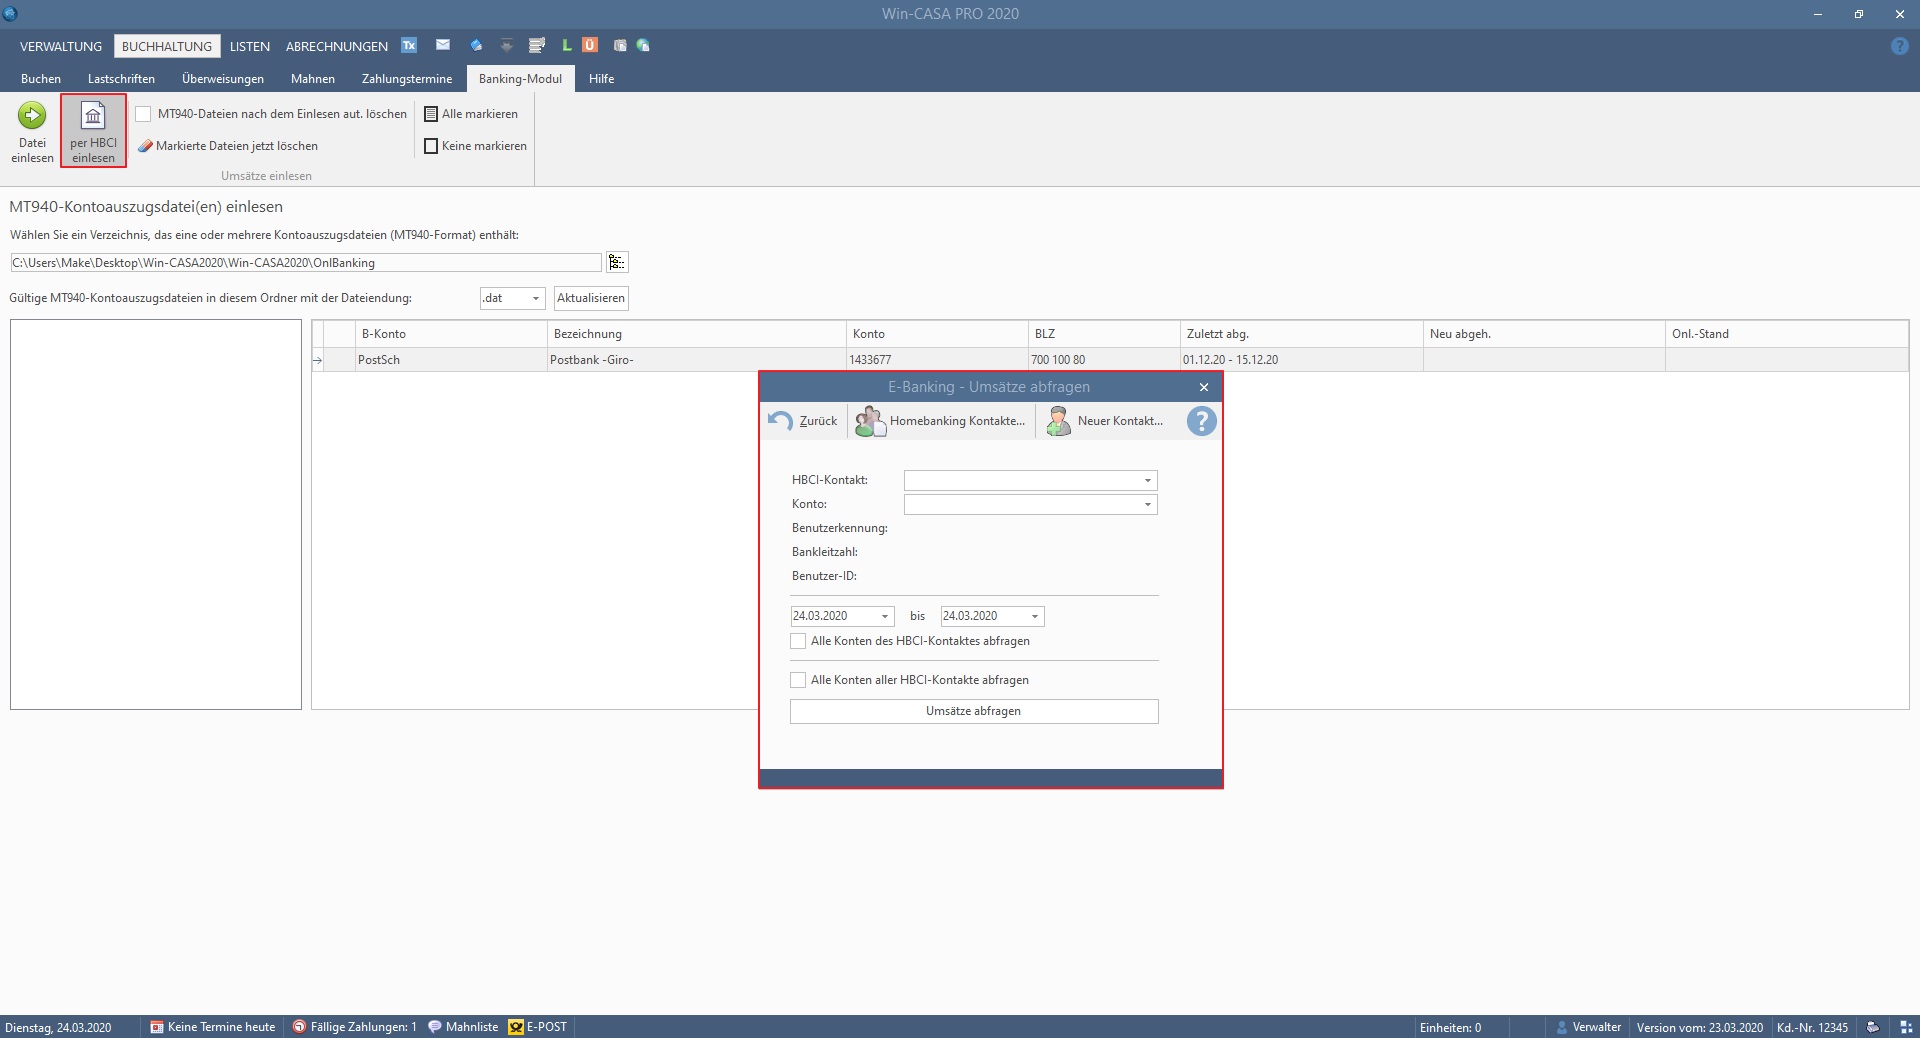Viewport: 1920px width, 1038px height.
Task: Click the Datei einlesen green arrow icon
Action: (32, 116)
